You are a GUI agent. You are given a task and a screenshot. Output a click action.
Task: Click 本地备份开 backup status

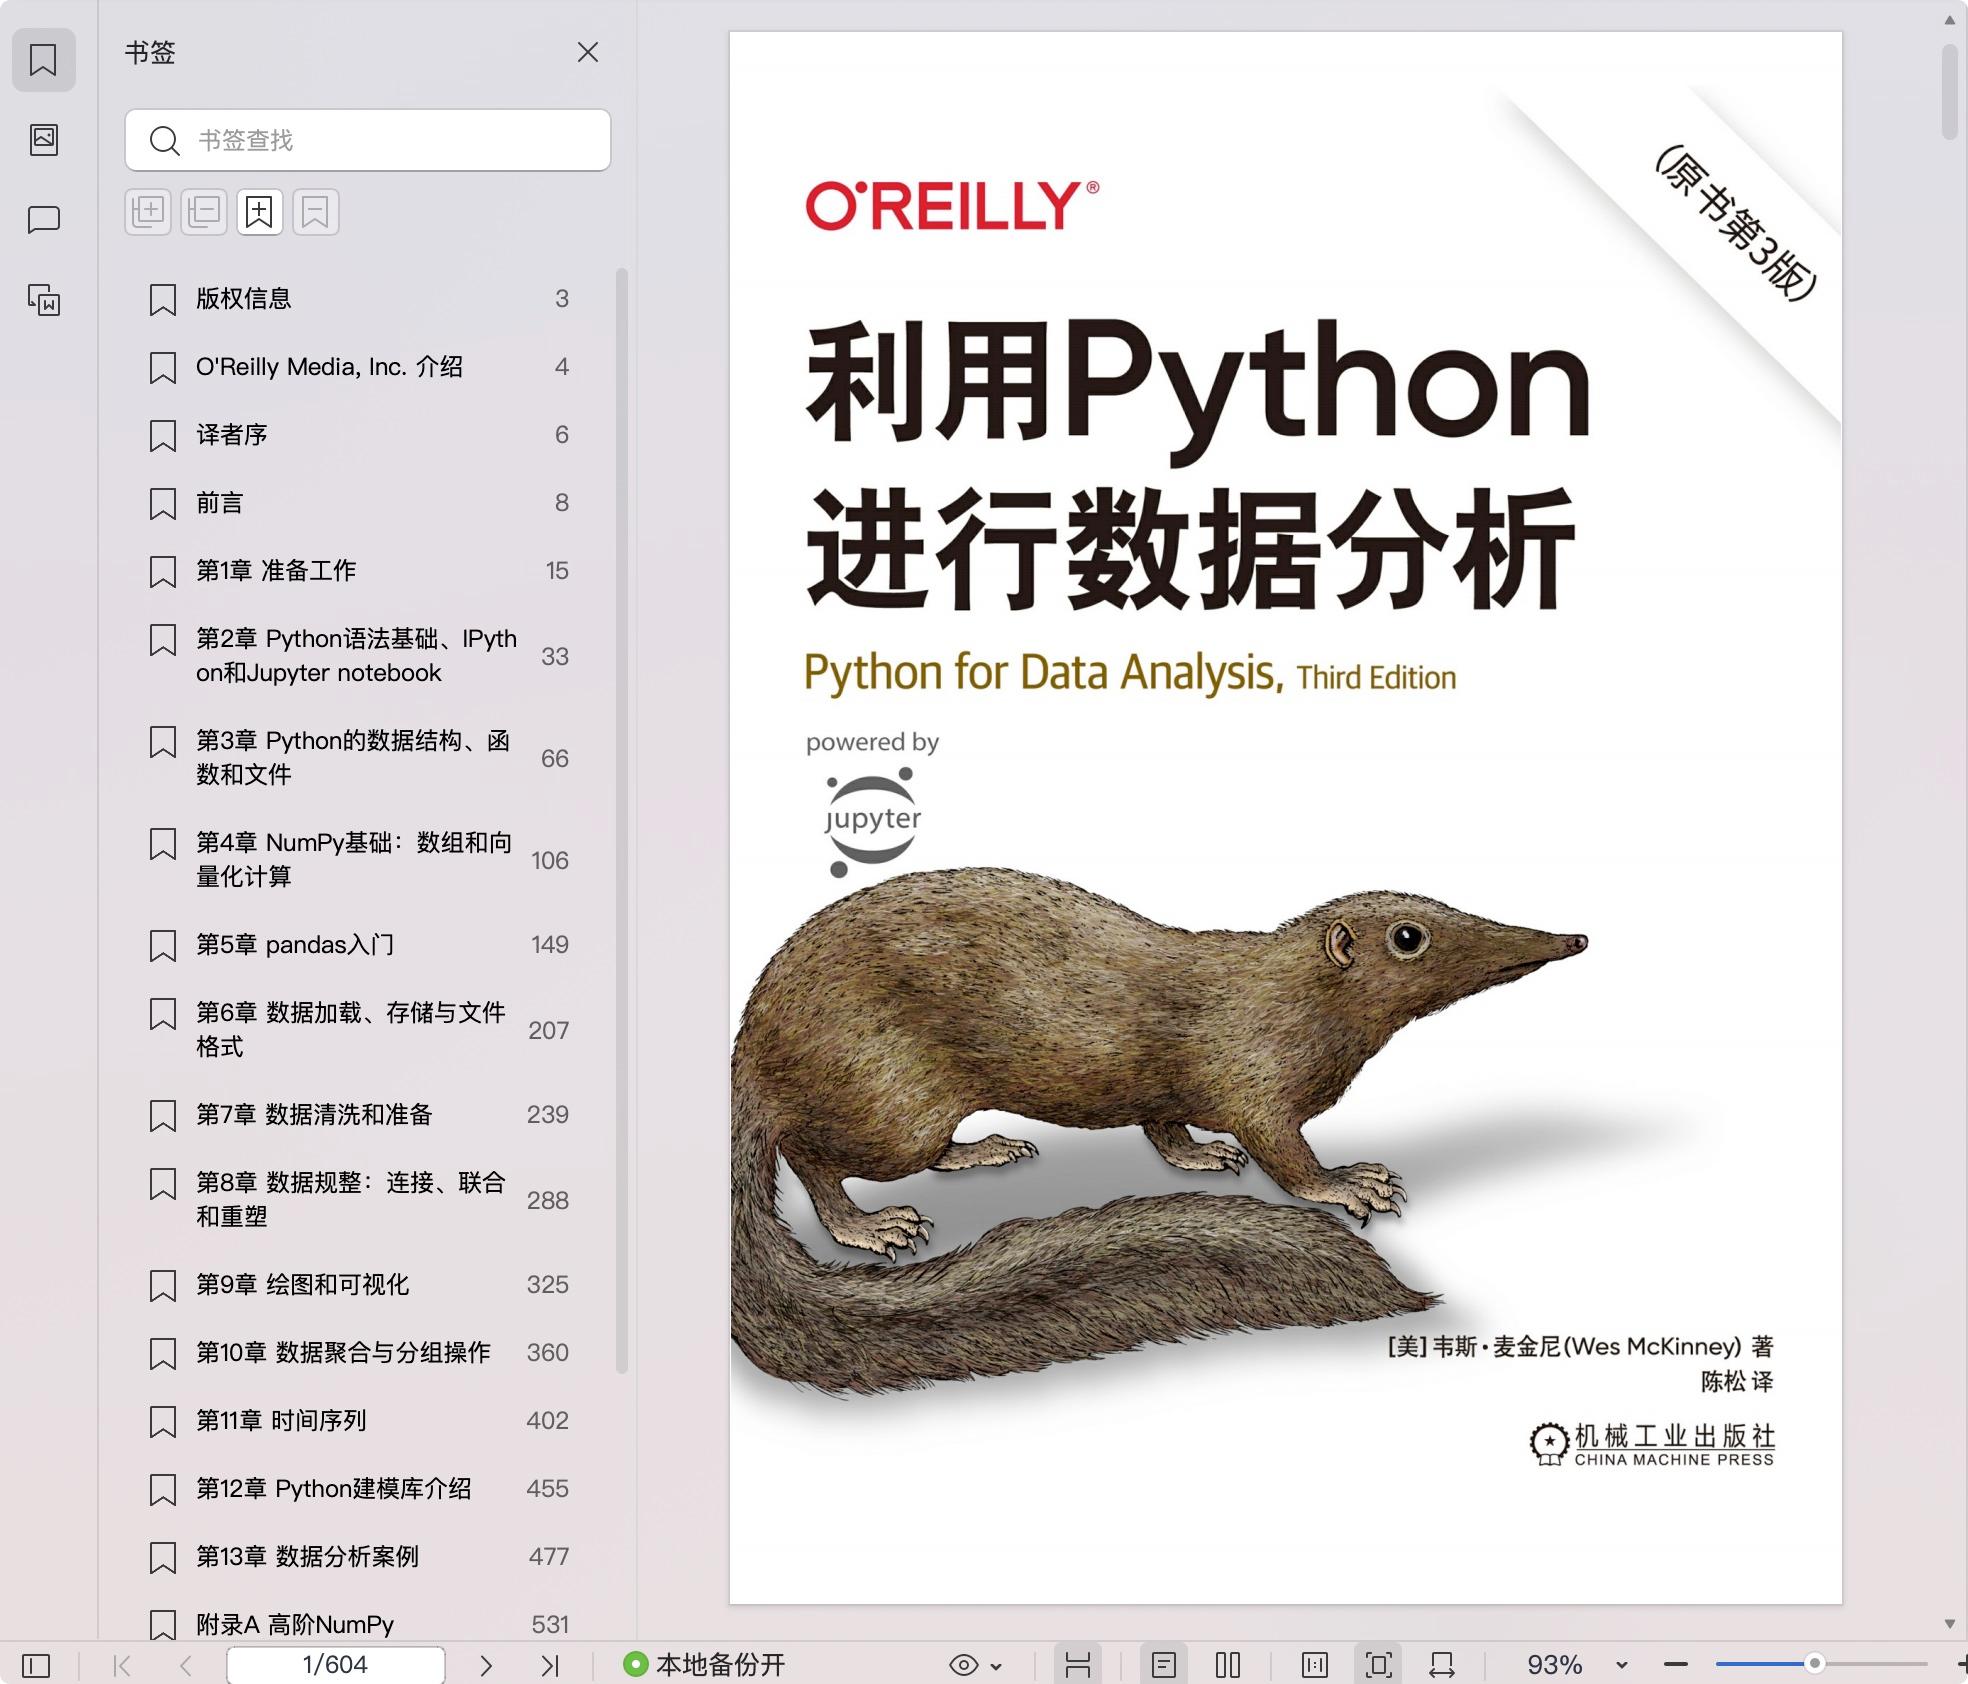pyautogui.click(x=704, y=1665)
